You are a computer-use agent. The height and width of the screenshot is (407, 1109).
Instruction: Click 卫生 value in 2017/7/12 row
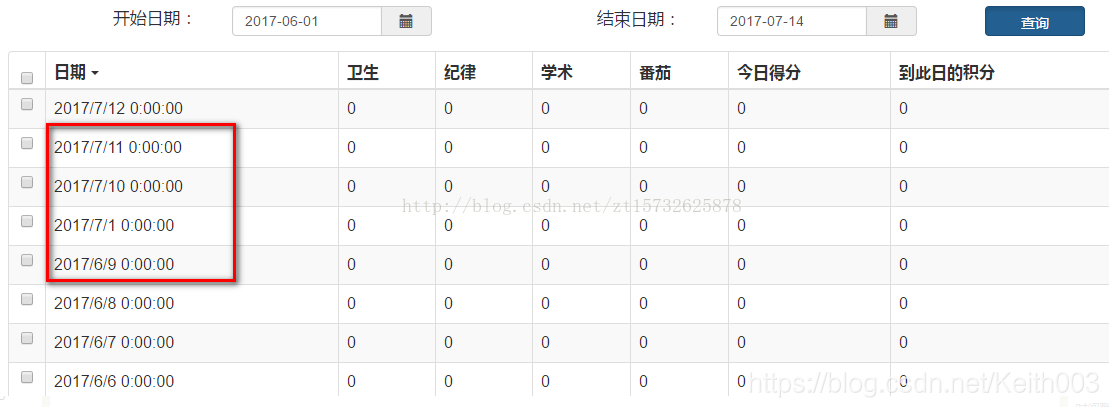(x=352, y=108)
